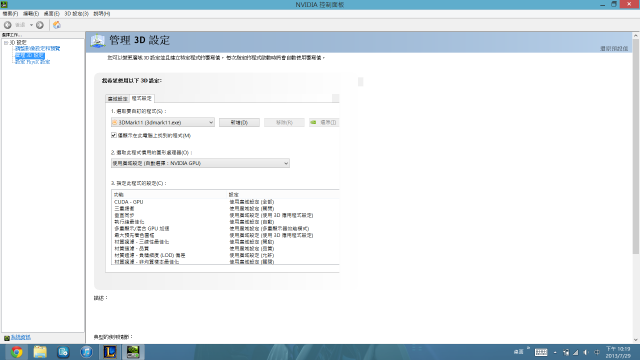Click the 設定 column header
This screenshot has width=640, height=360.
tap(283, 194)
